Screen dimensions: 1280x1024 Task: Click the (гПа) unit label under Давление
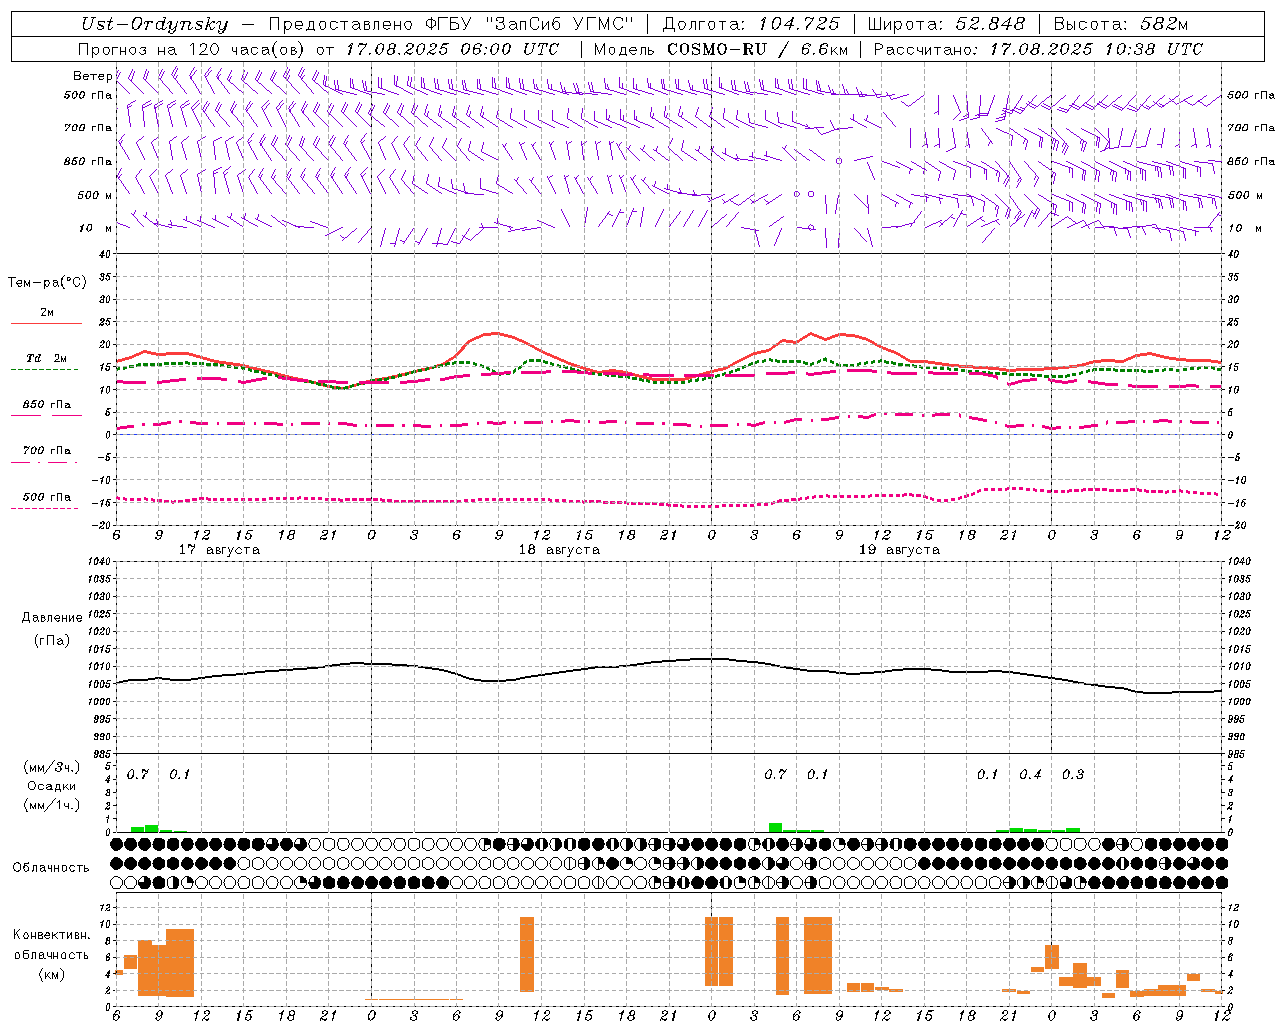point(52,641)
